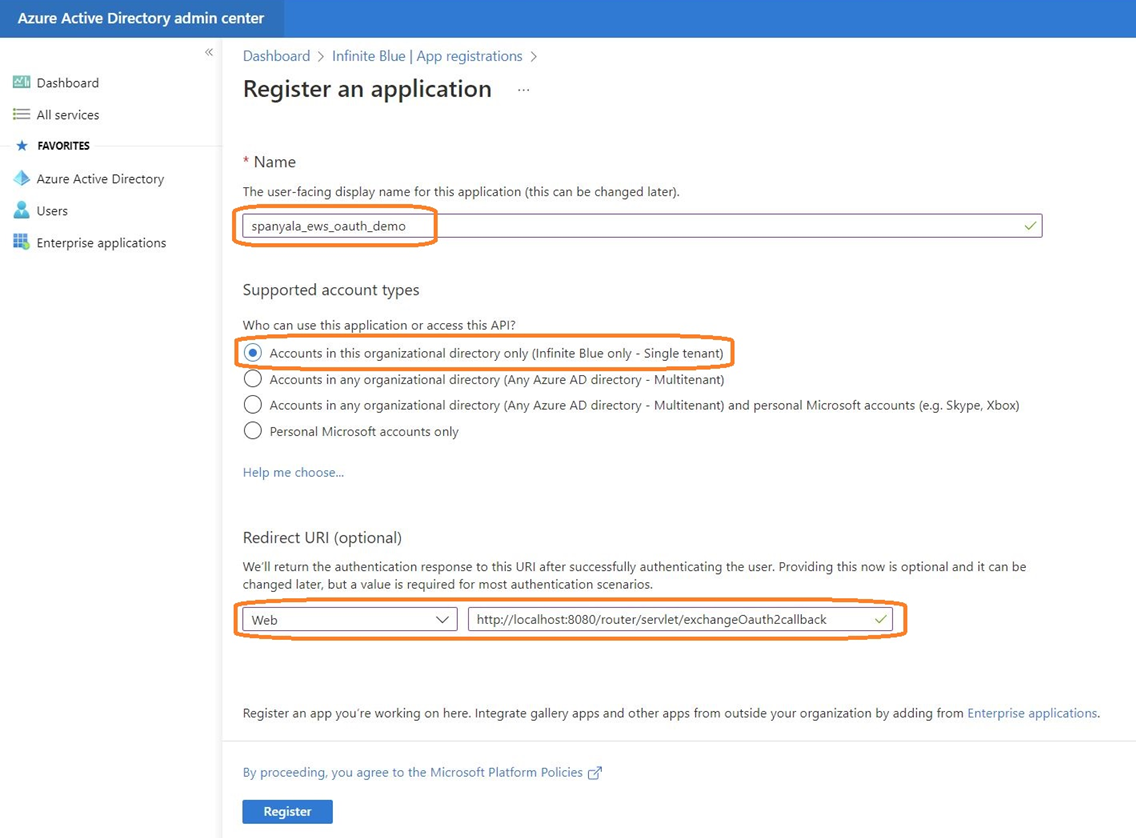Select Accounts in this organizational directory only

[252, 353]
